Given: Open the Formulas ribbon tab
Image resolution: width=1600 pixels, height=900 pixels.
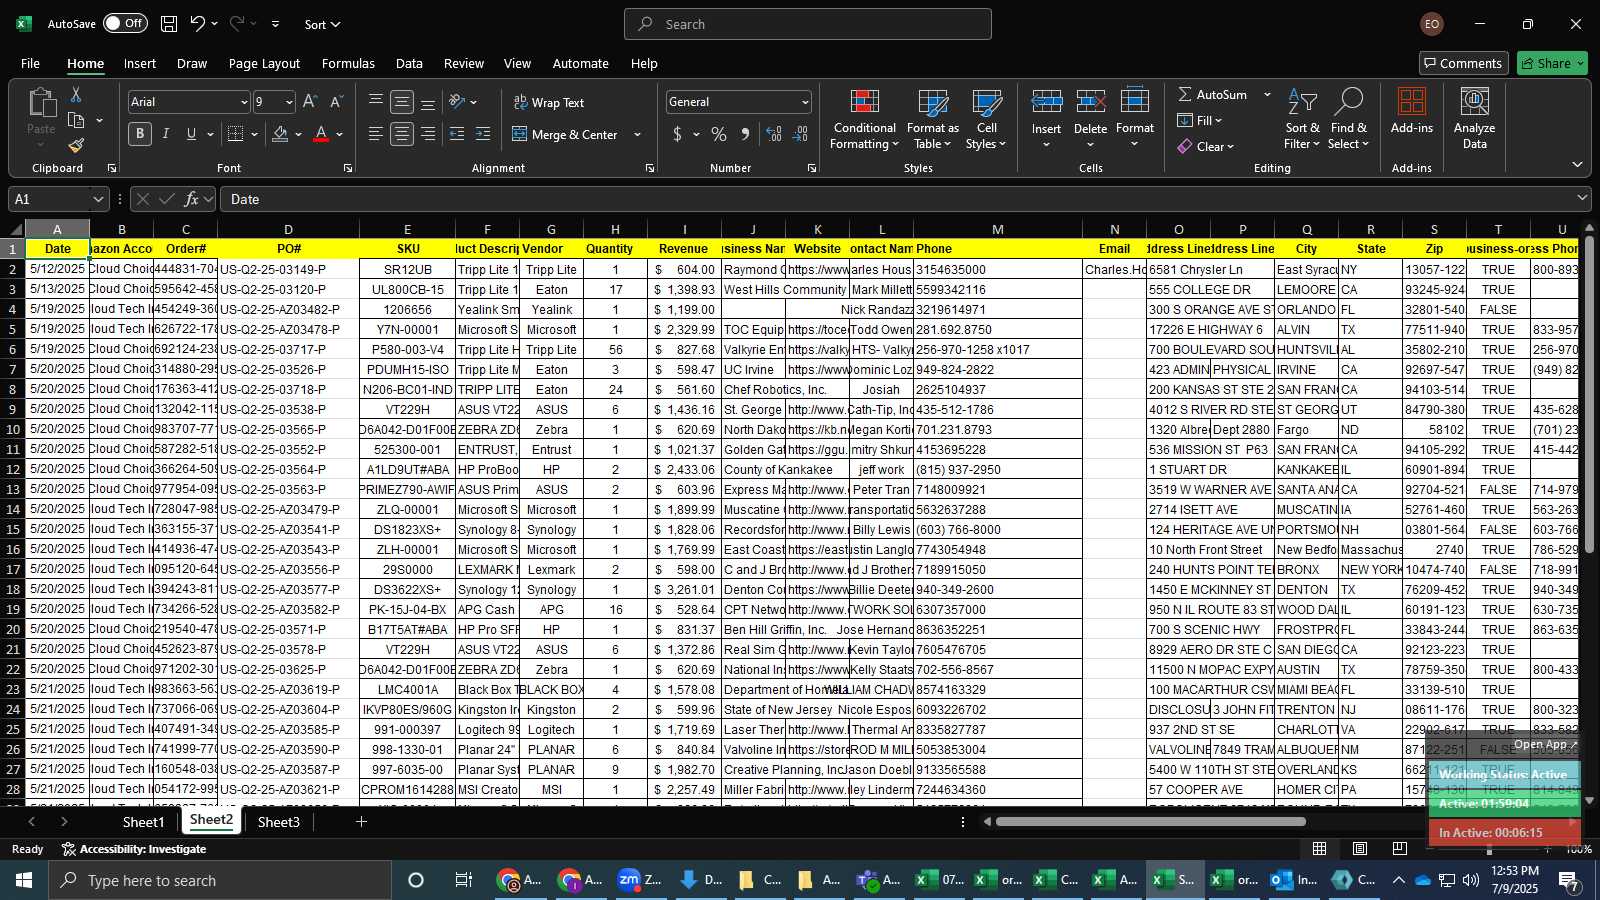Looking at the screenshot, I should pos(348,63).
